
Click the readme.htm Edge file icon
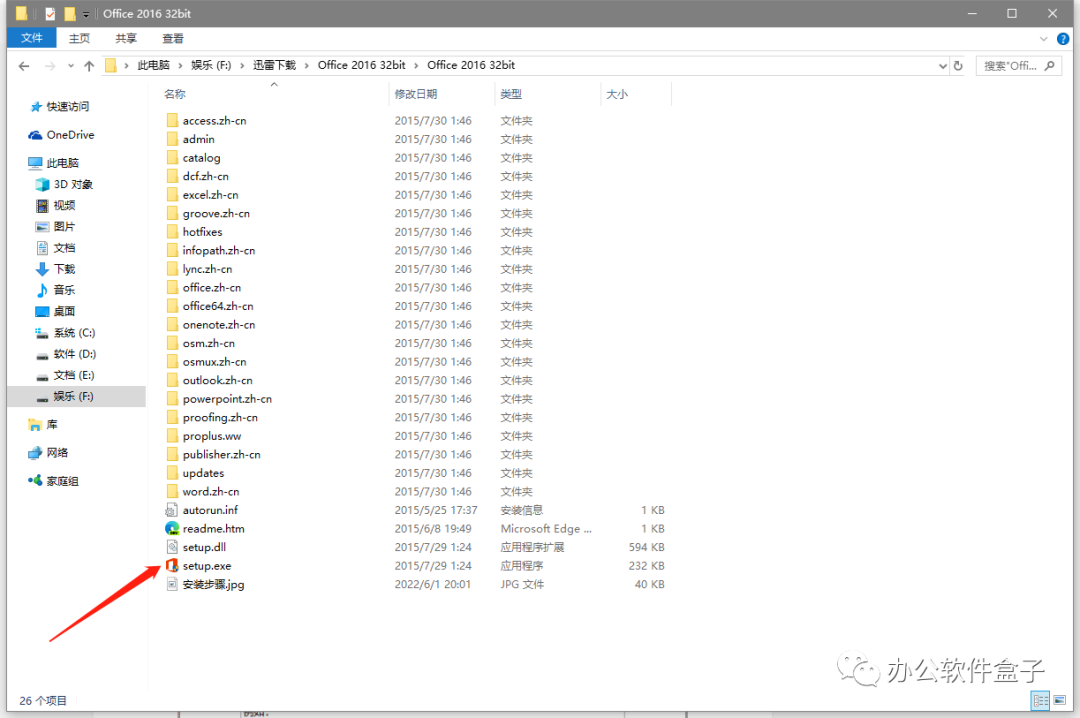click(172, 529)
